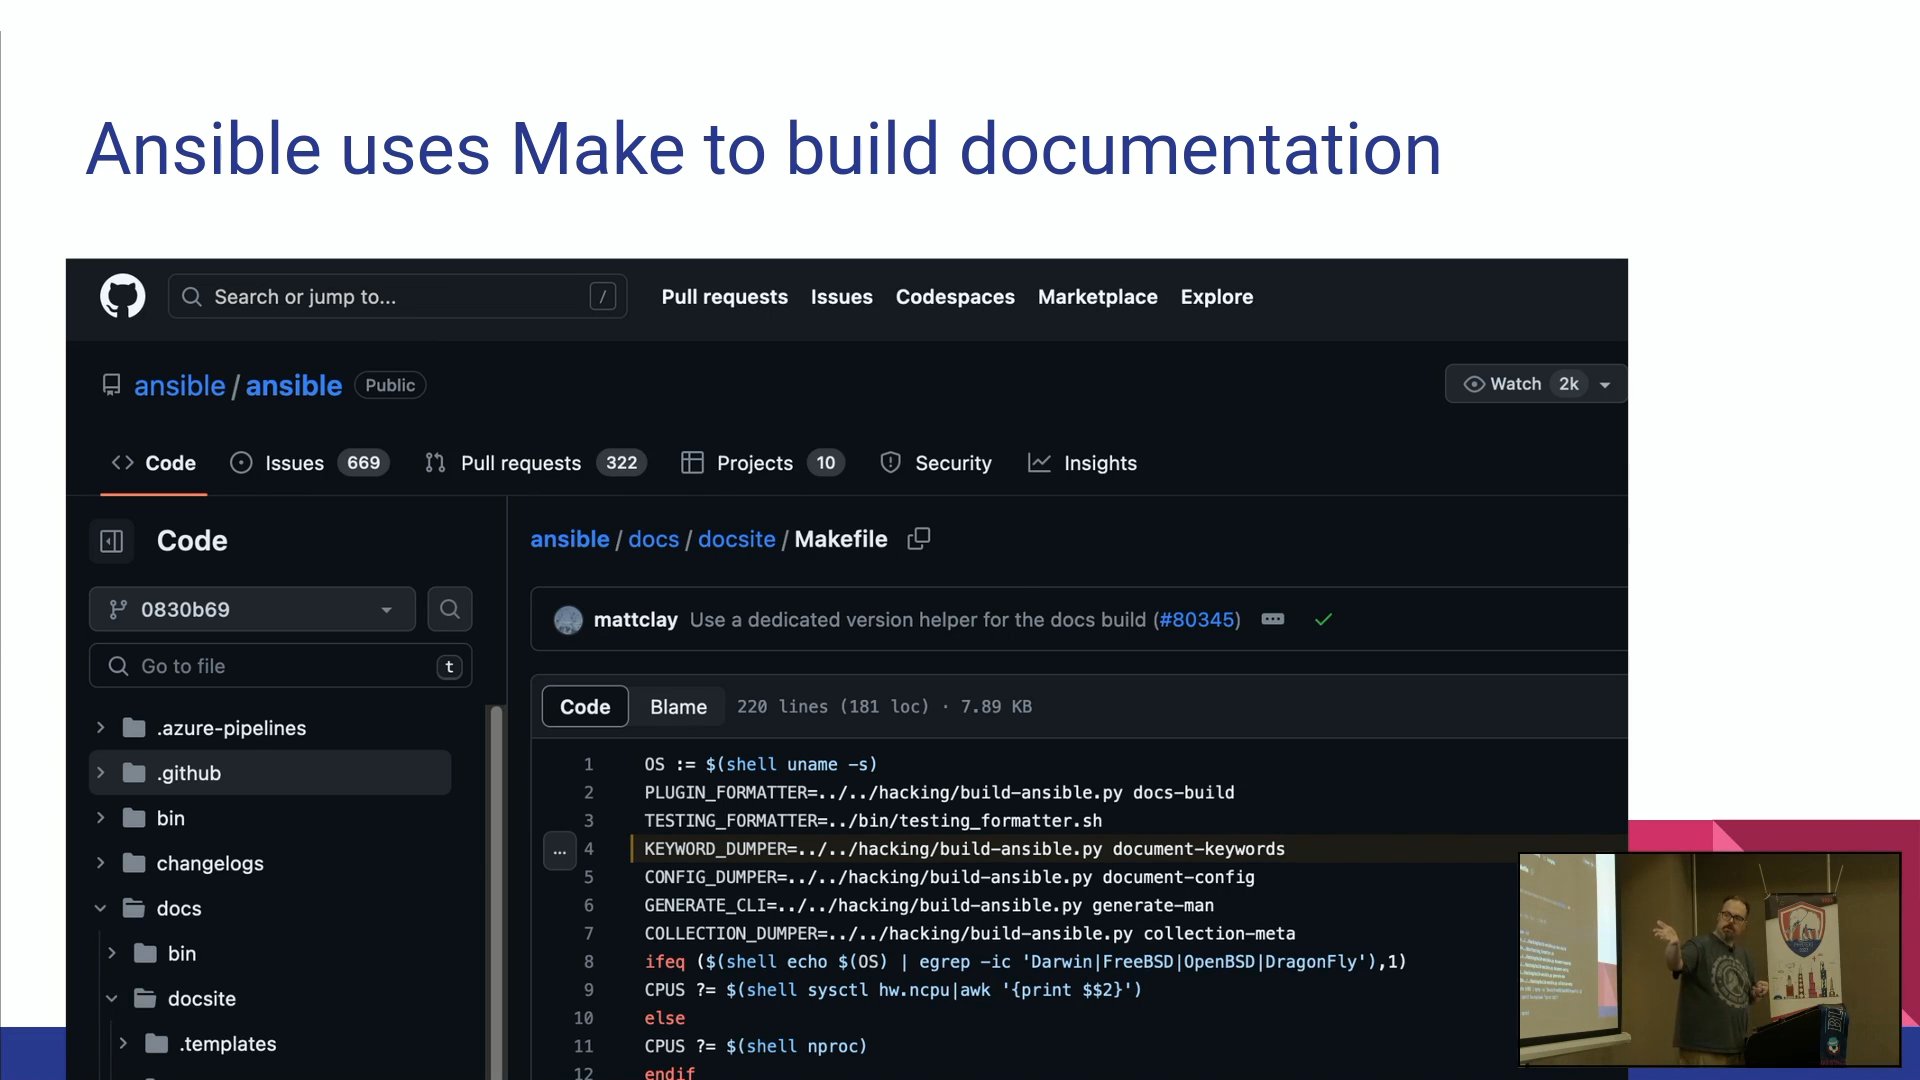Click the search magnifier icon in top bar
This screenshot has width=1920, height=1080.
192,297
